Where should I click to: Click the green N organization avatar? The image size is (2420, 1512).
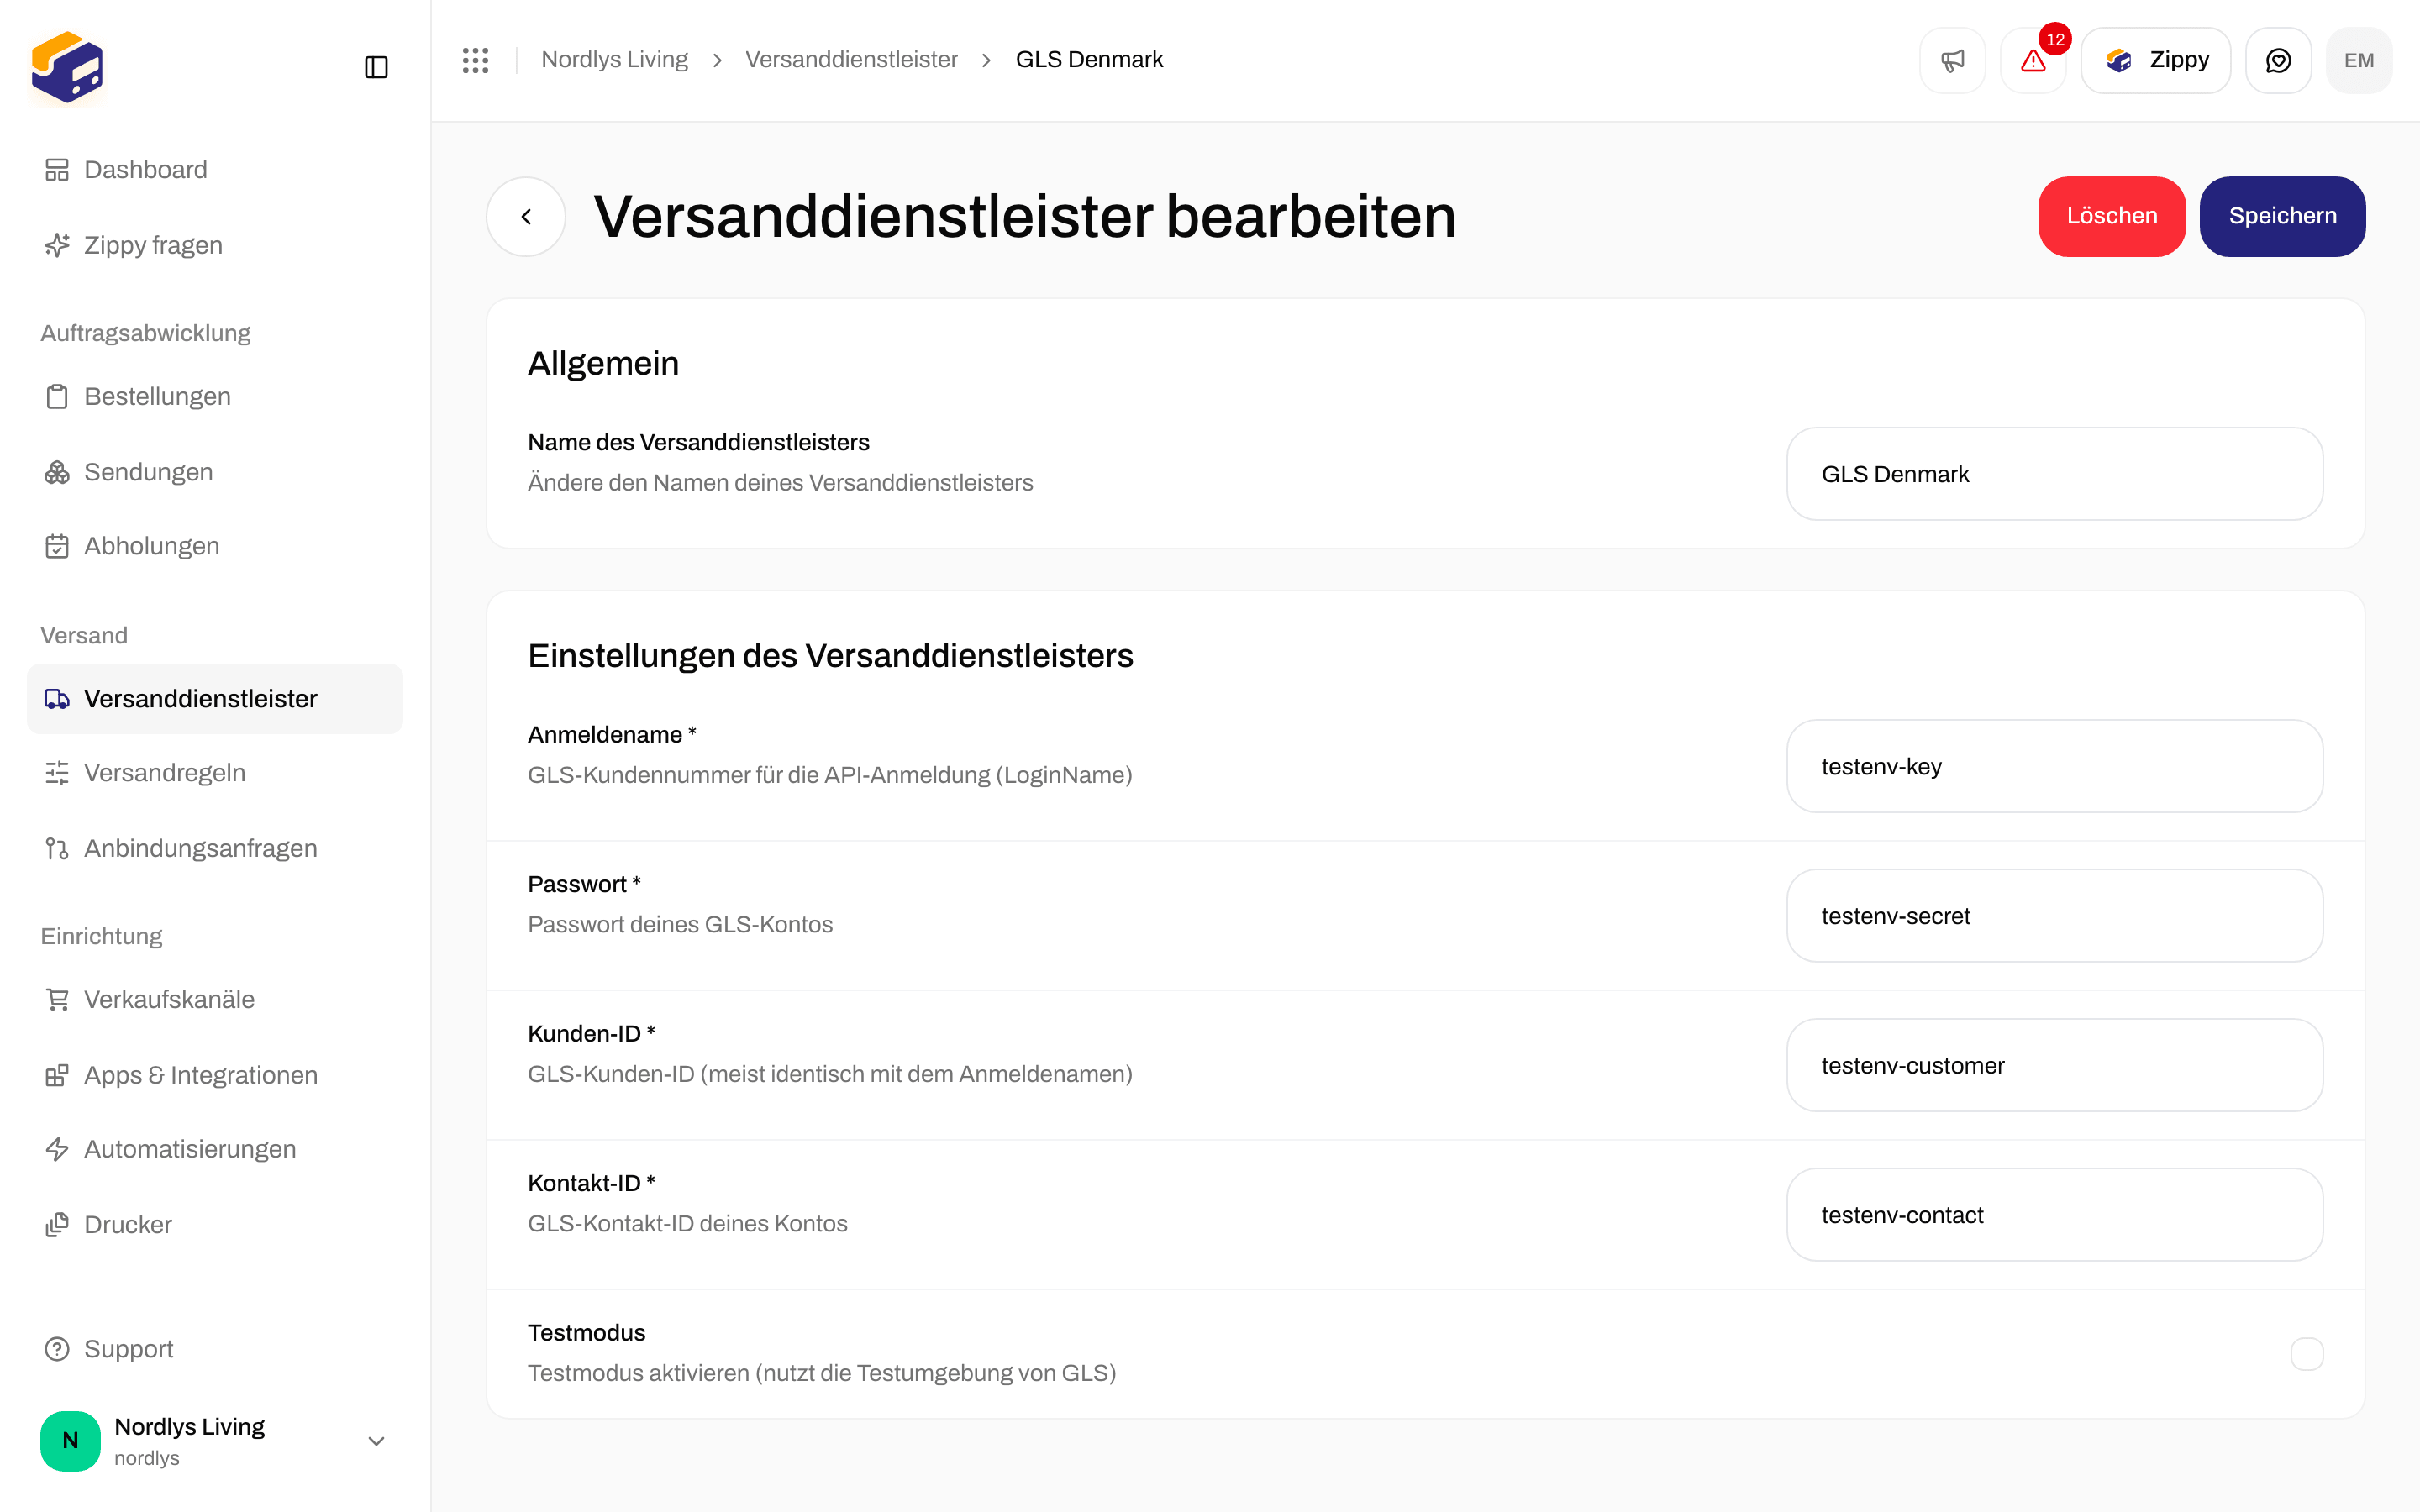point(70,1440)
